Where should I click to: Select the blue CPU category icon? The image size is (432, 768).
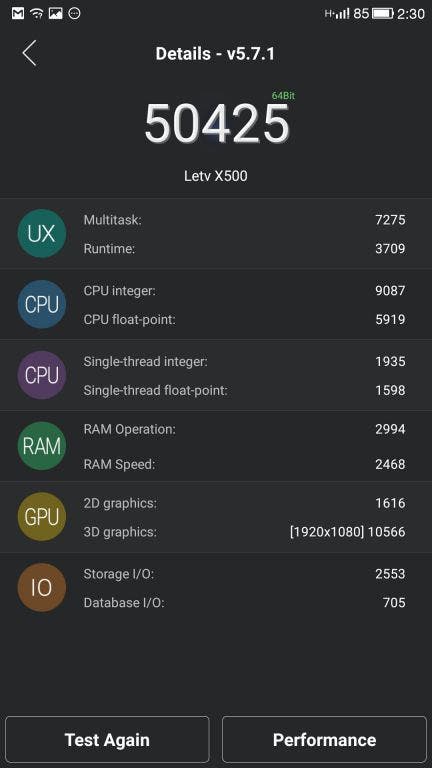pos(42,304)
